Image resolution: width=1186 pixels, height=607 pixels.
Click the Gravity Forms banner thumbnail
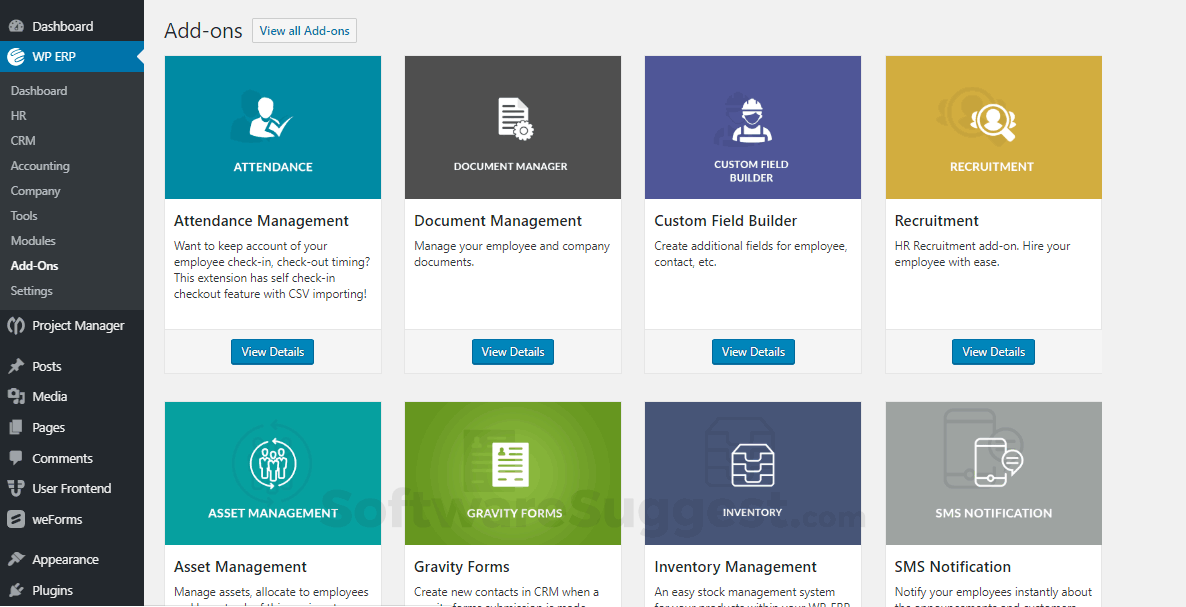(x=512, y=473)
